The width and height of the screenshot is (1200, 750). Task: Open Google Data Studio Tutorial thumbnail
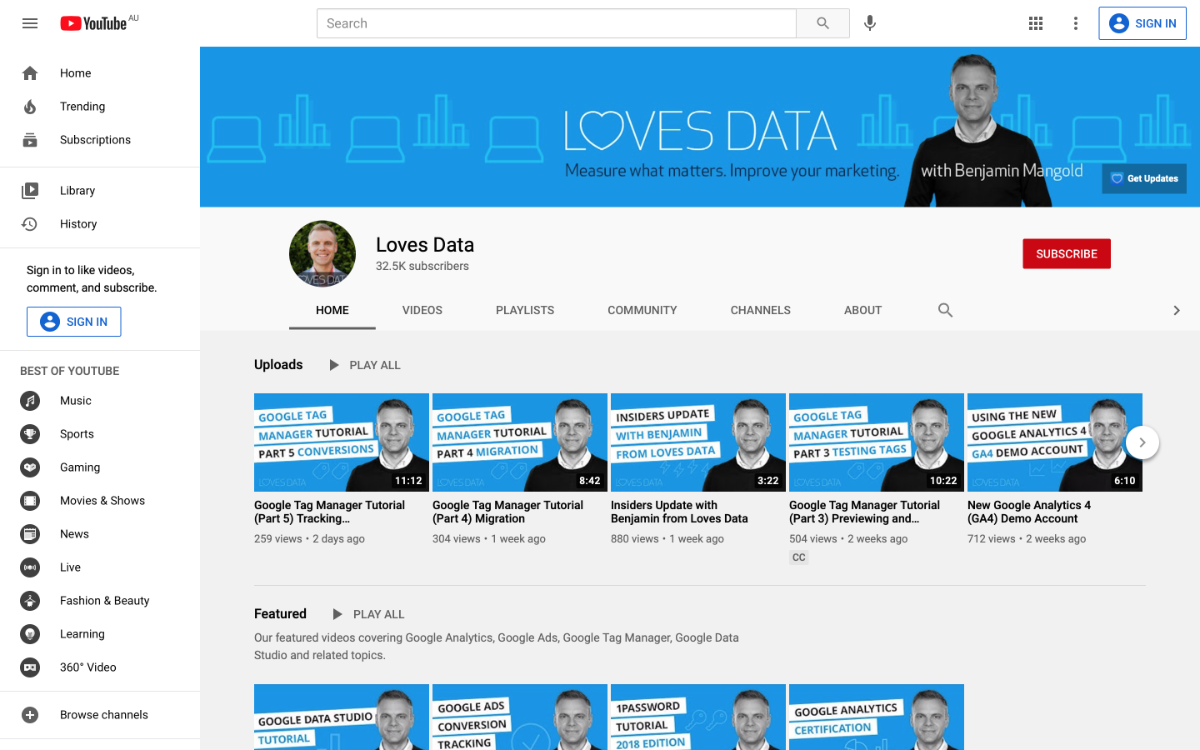tap(341, 717)
